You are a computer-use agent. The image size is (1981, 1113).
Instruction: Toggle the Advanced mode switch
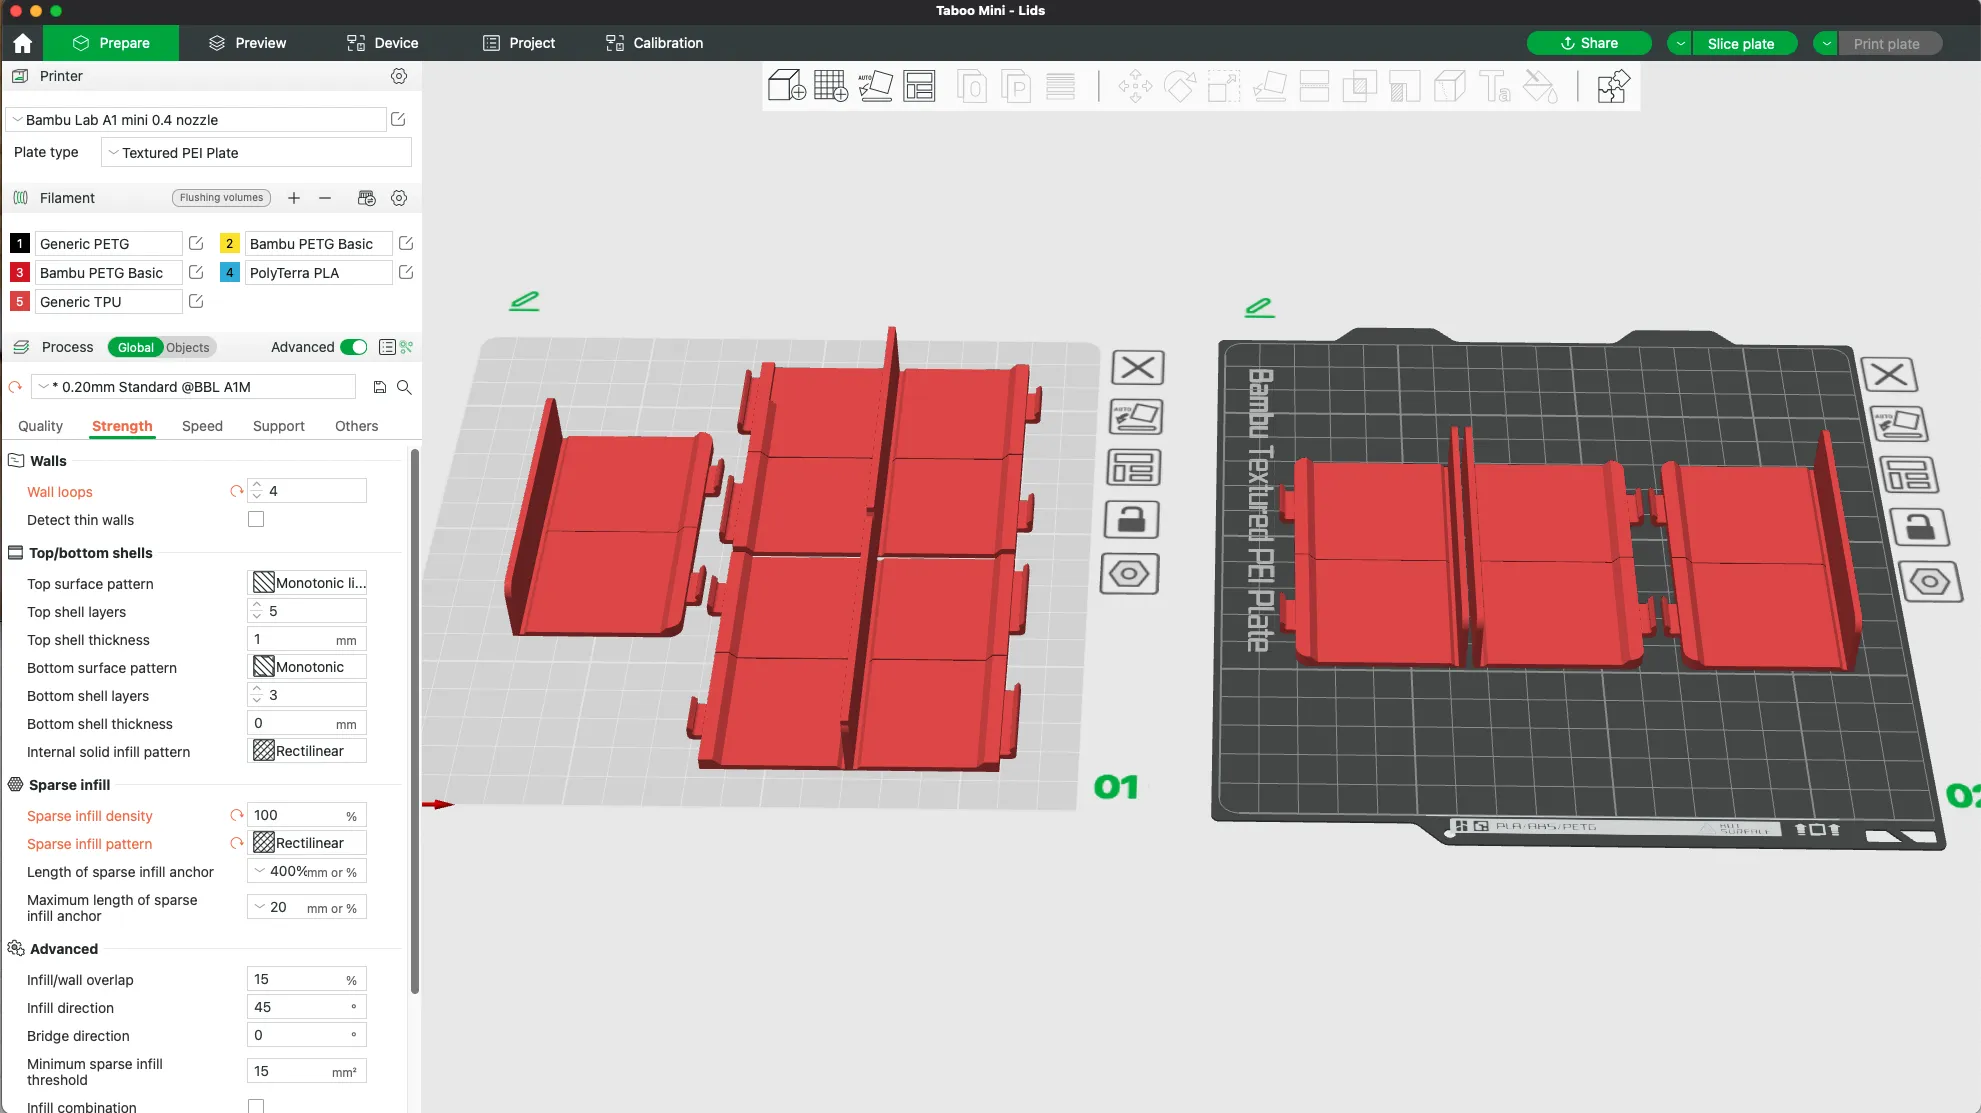354,347
